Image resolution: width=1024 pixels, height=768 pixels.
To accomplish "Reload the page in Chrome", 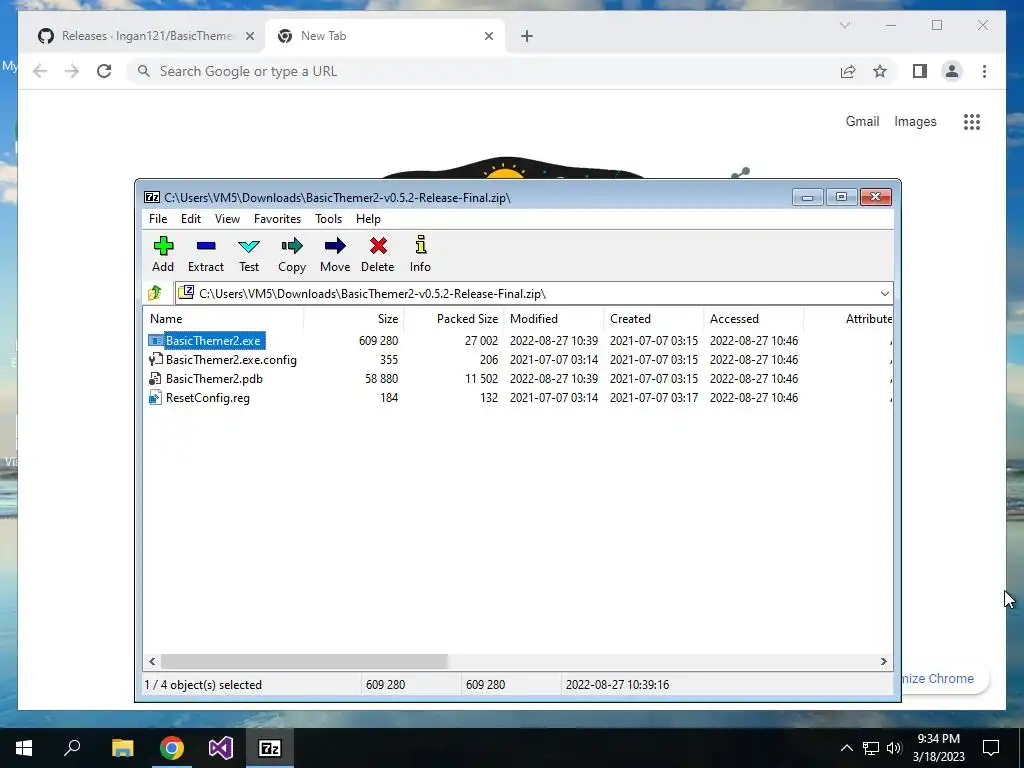I will pos(104,71).
